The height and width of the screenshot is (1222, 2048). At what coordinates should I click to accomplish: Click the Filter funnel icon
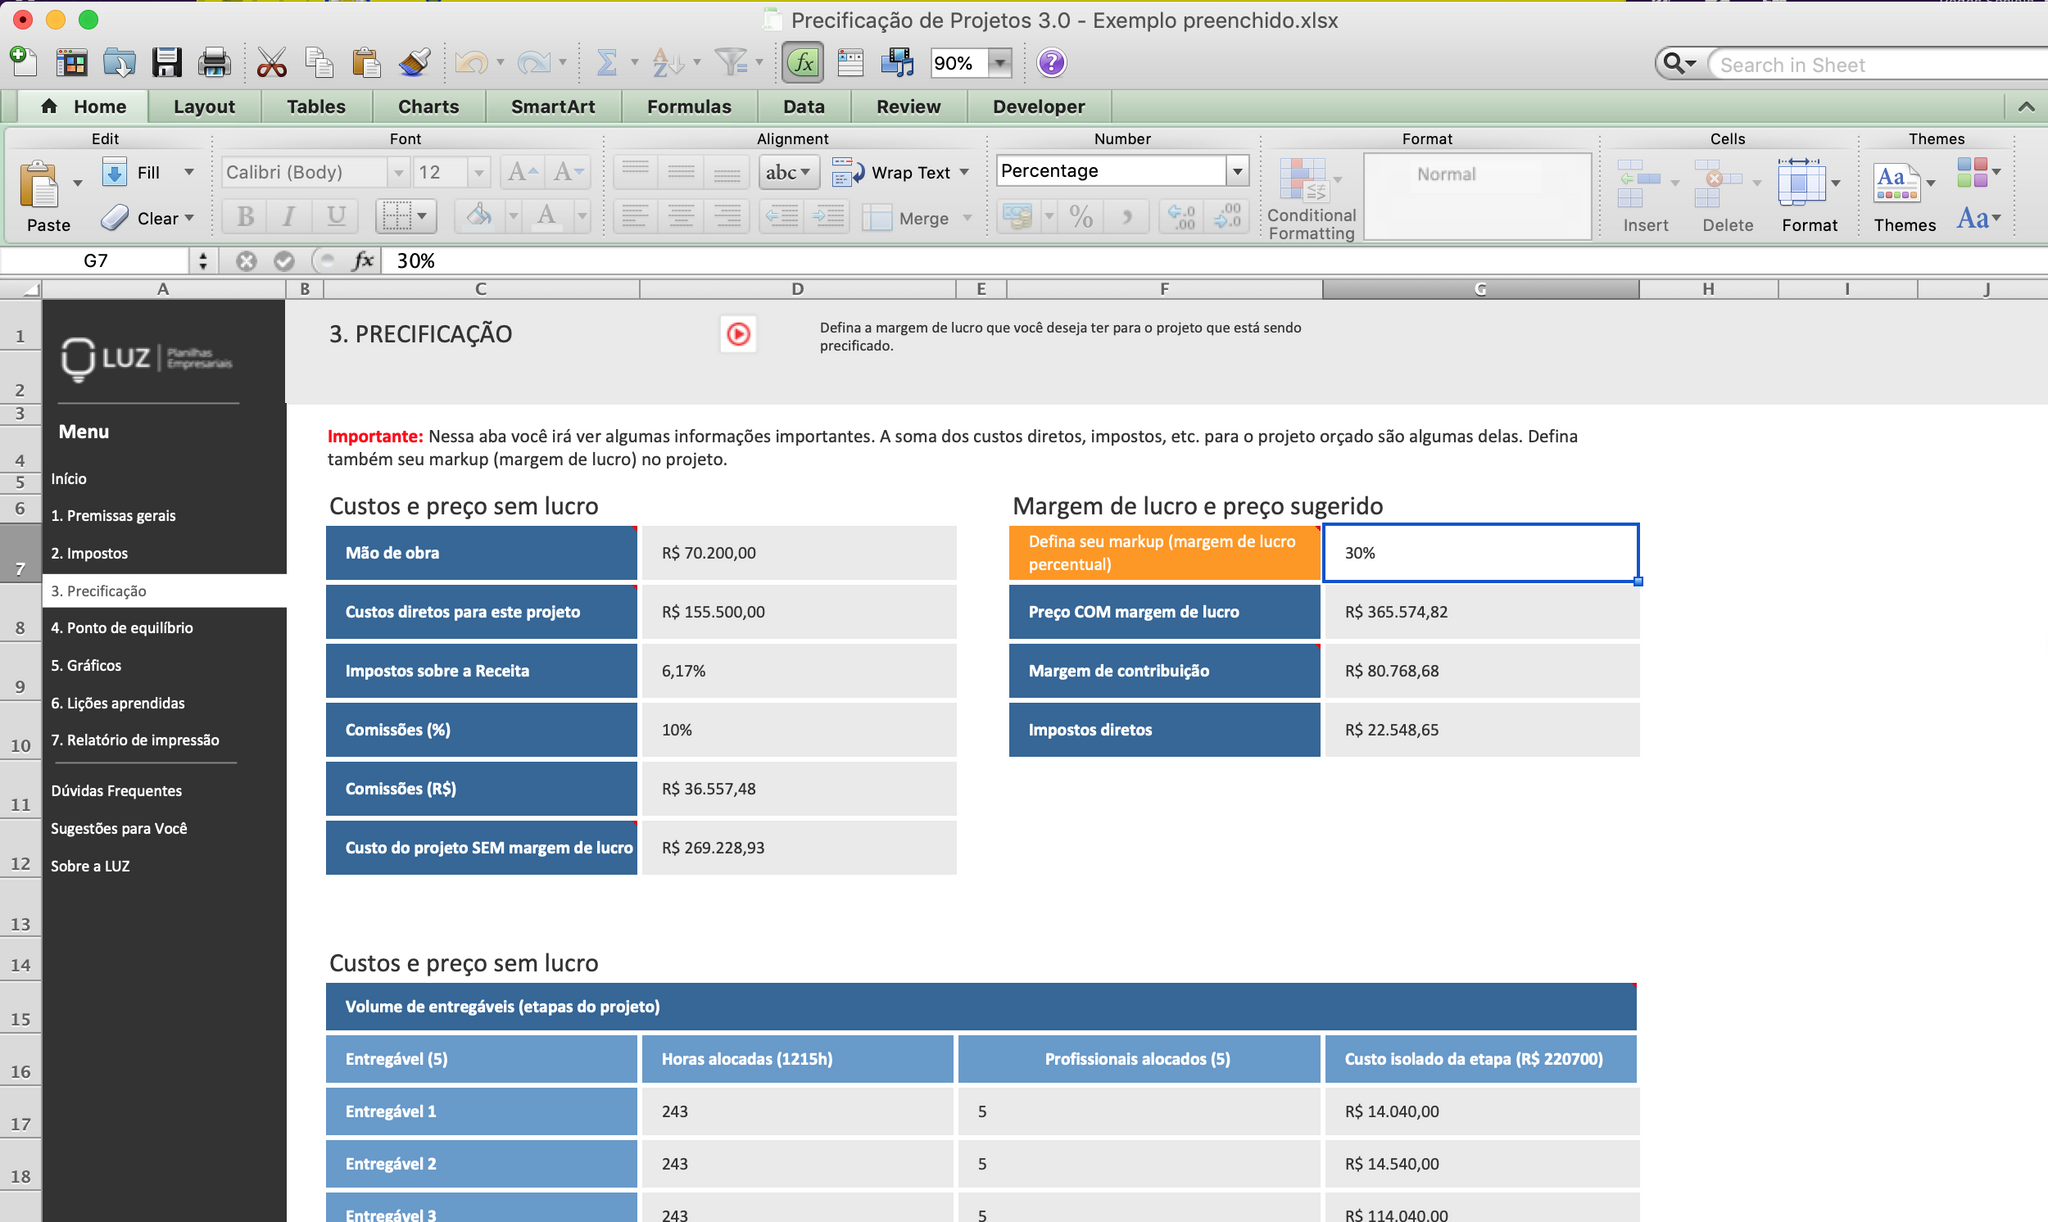pos(732,63)
